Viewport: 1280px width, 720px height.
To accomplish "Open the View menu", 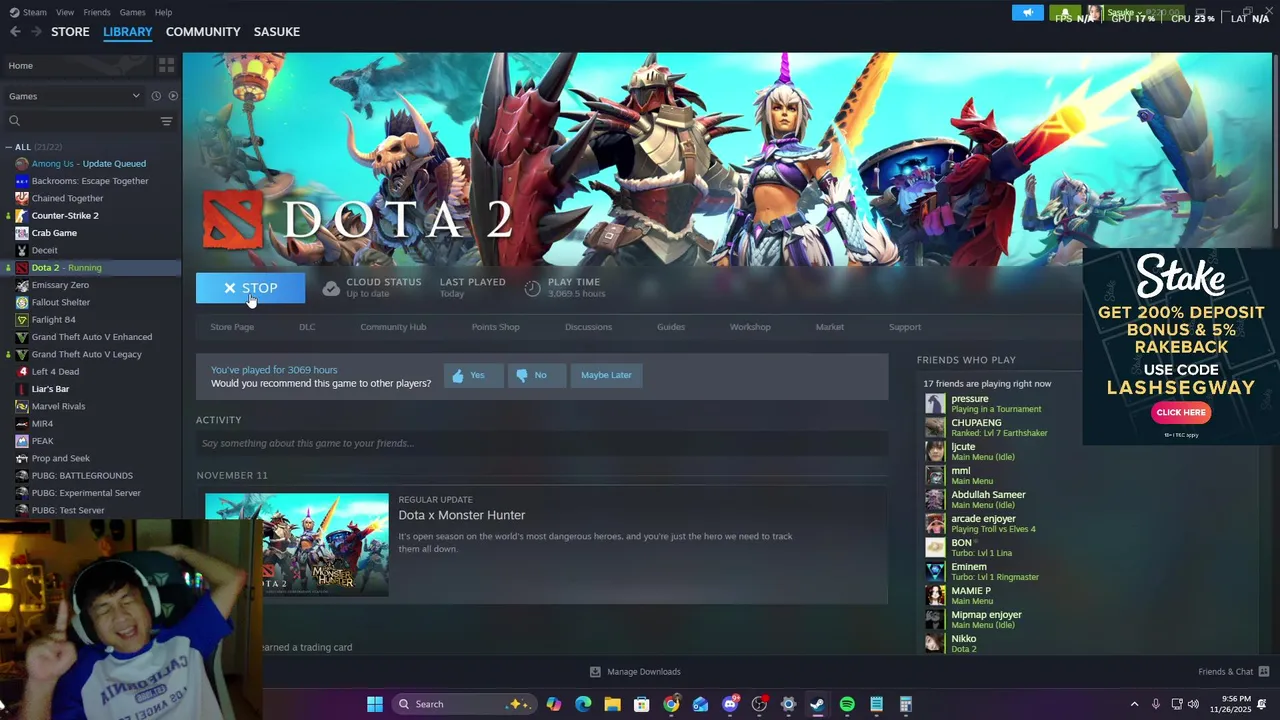I will click(x=65, y=12).
